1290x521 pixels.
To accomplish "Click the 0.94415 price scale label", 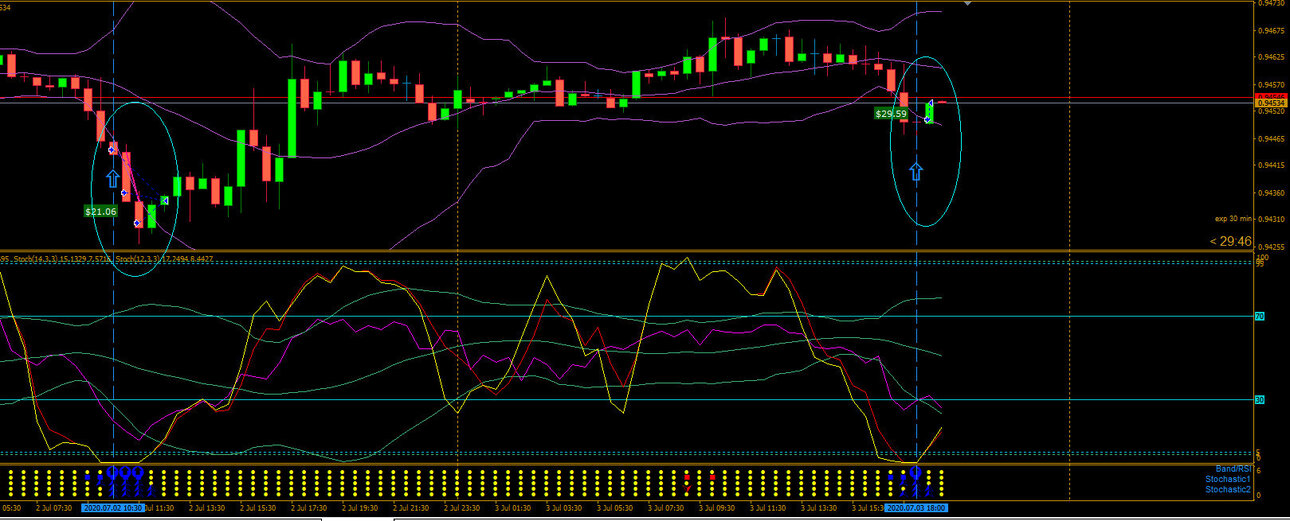I will click(1273, 166).
